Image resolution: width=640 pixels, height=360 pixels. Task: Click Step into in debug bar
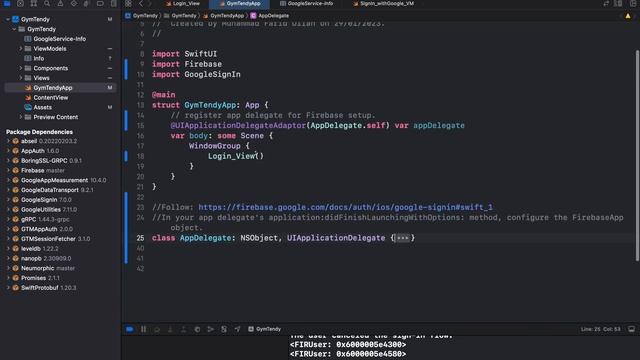tap(170, 329)
